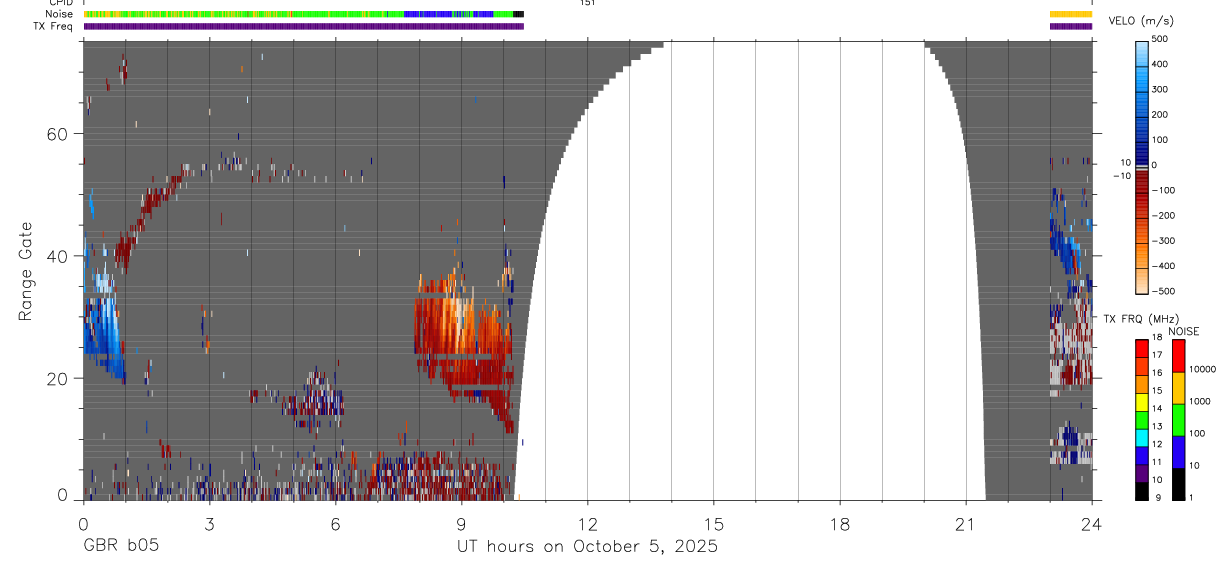
Task: Click the 'UT hours on October 5, 2025' axis title
Action: [587, 547]
